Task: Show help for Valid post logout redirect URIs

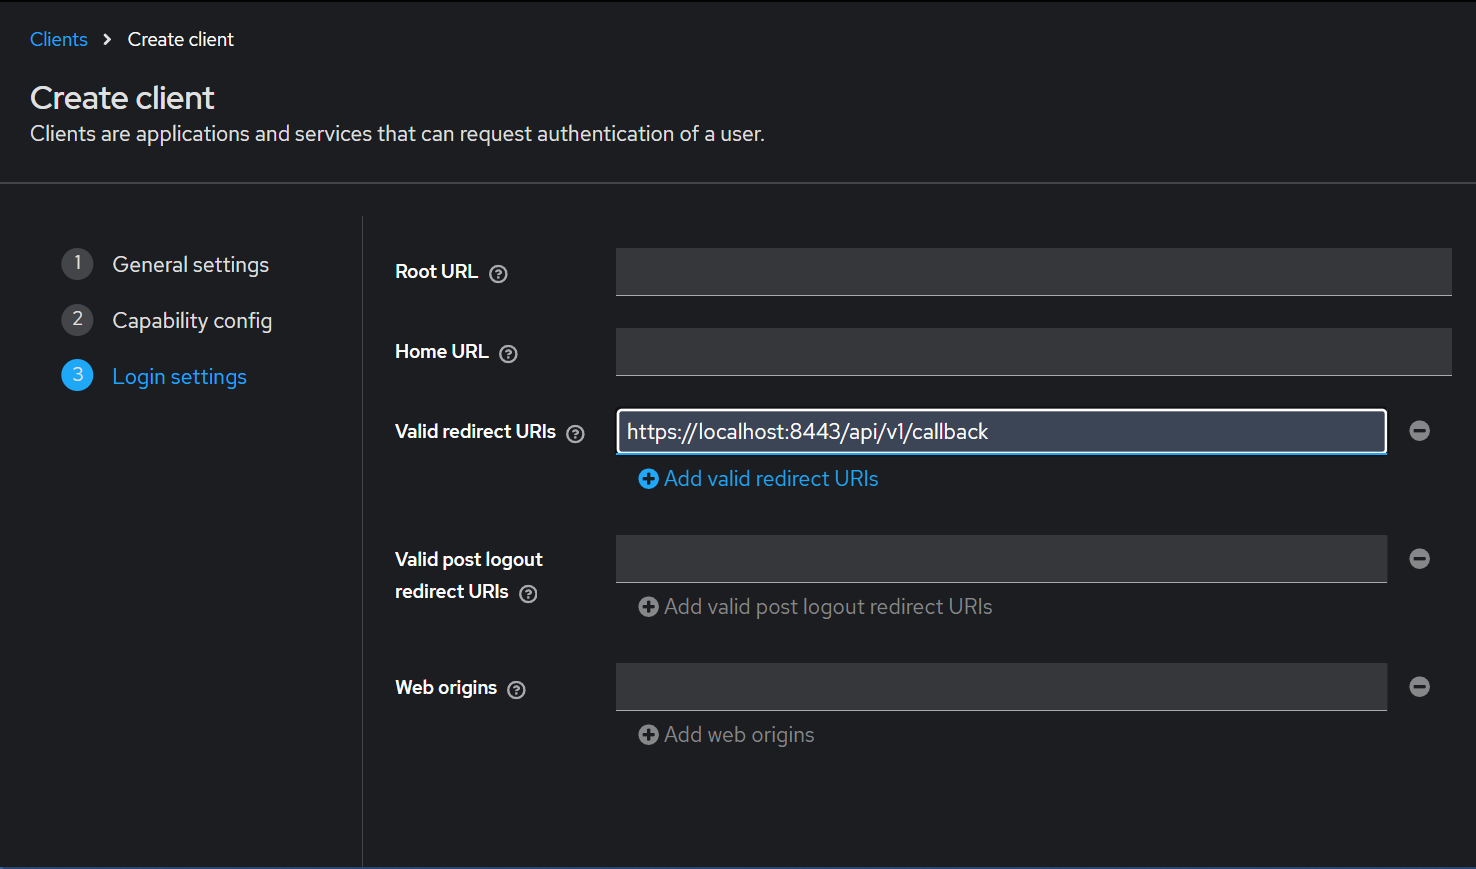Action: pyautogui.click(x=528, y=593)
